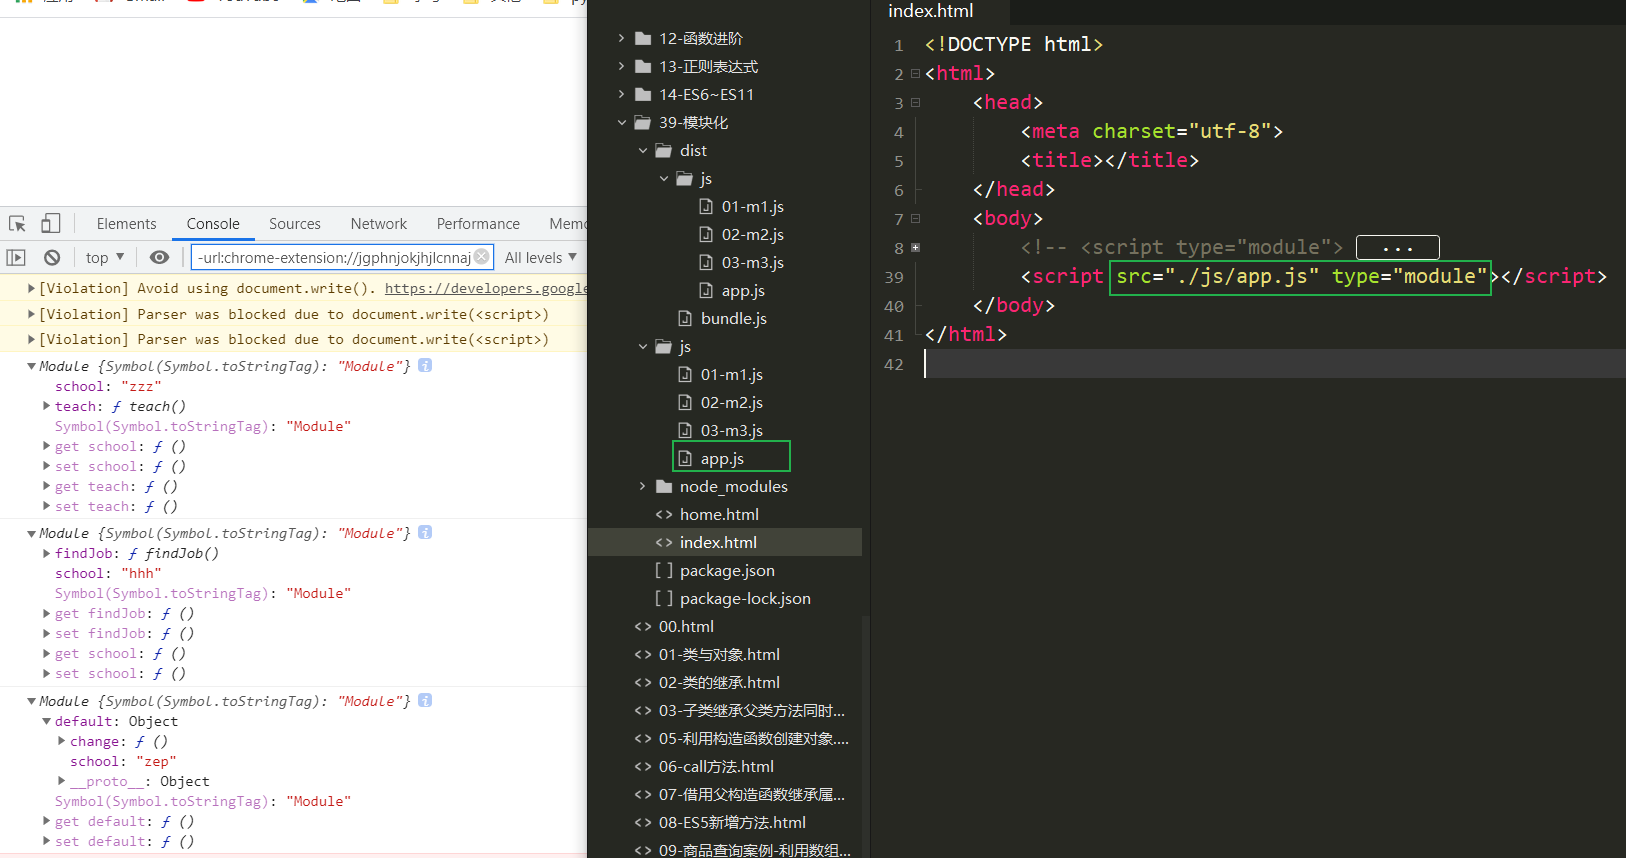Expand the 12-函数进阶 folder
The height and width of the screenshot is (858, 1626).
(x=621, y=38)
